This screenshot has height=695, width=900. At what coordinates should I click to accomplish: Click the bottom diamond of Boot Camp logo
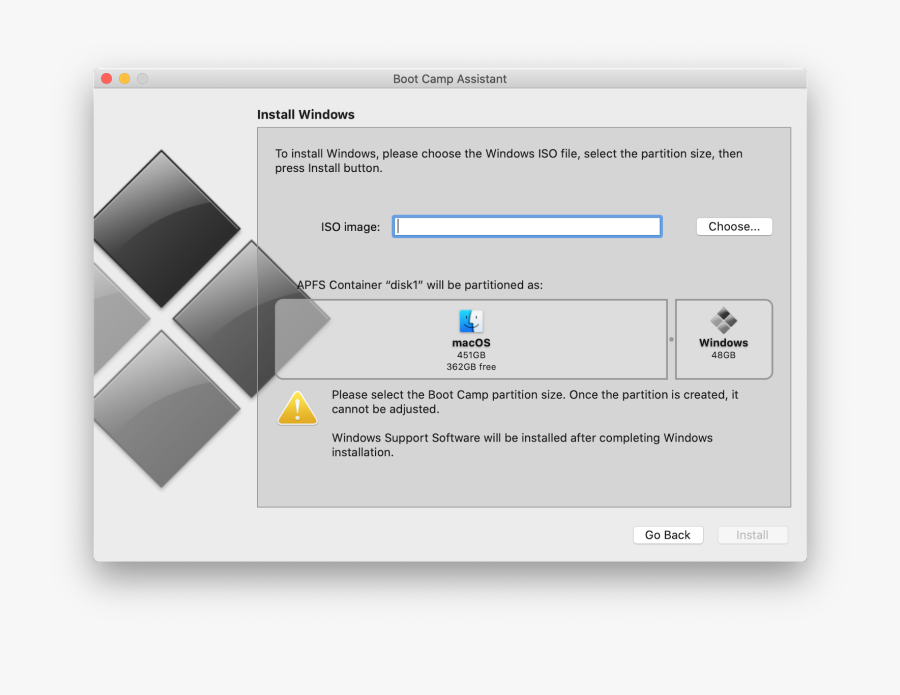(x=162, y=408)
